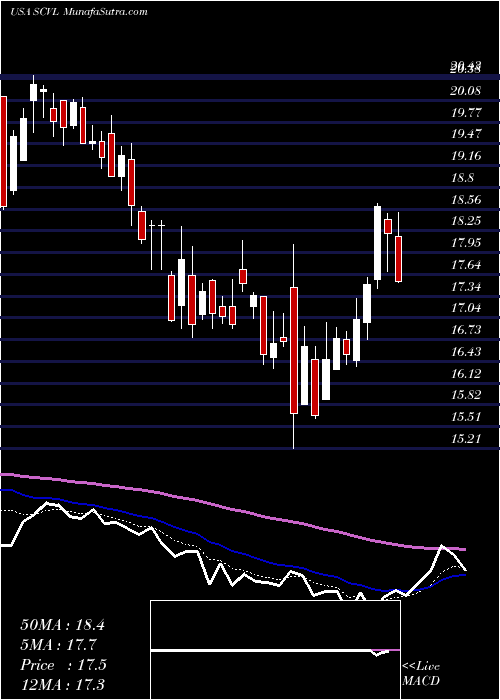
Task: Click the 18.25 price axis label
Action: [x=466, y=221]
